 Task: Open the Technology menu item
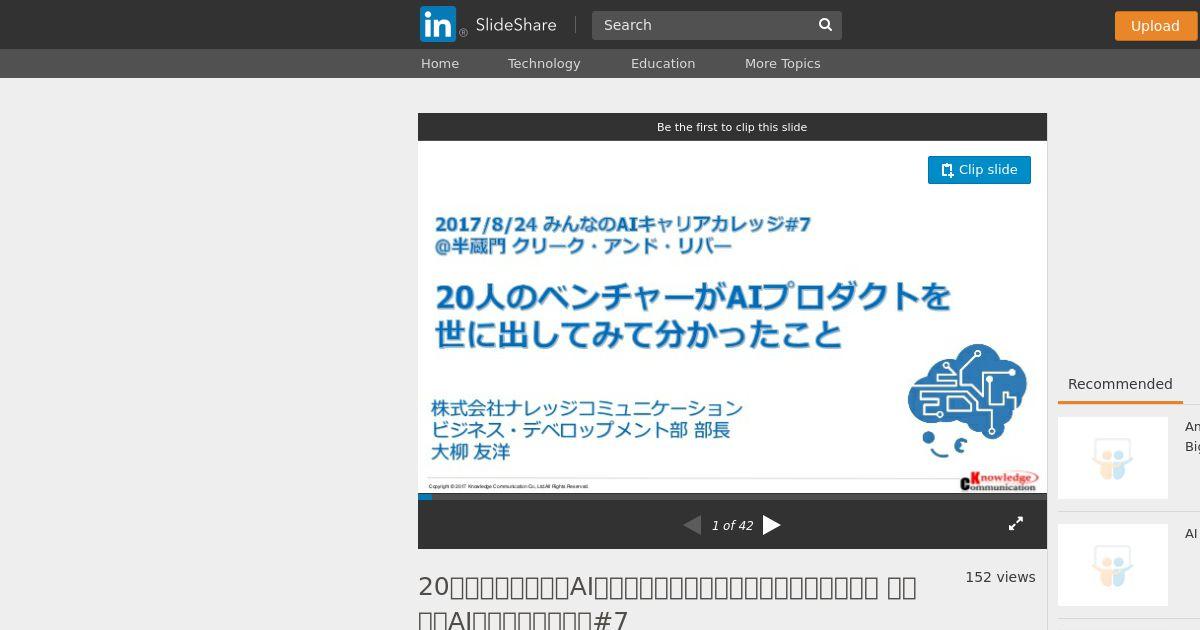[544, 63]
